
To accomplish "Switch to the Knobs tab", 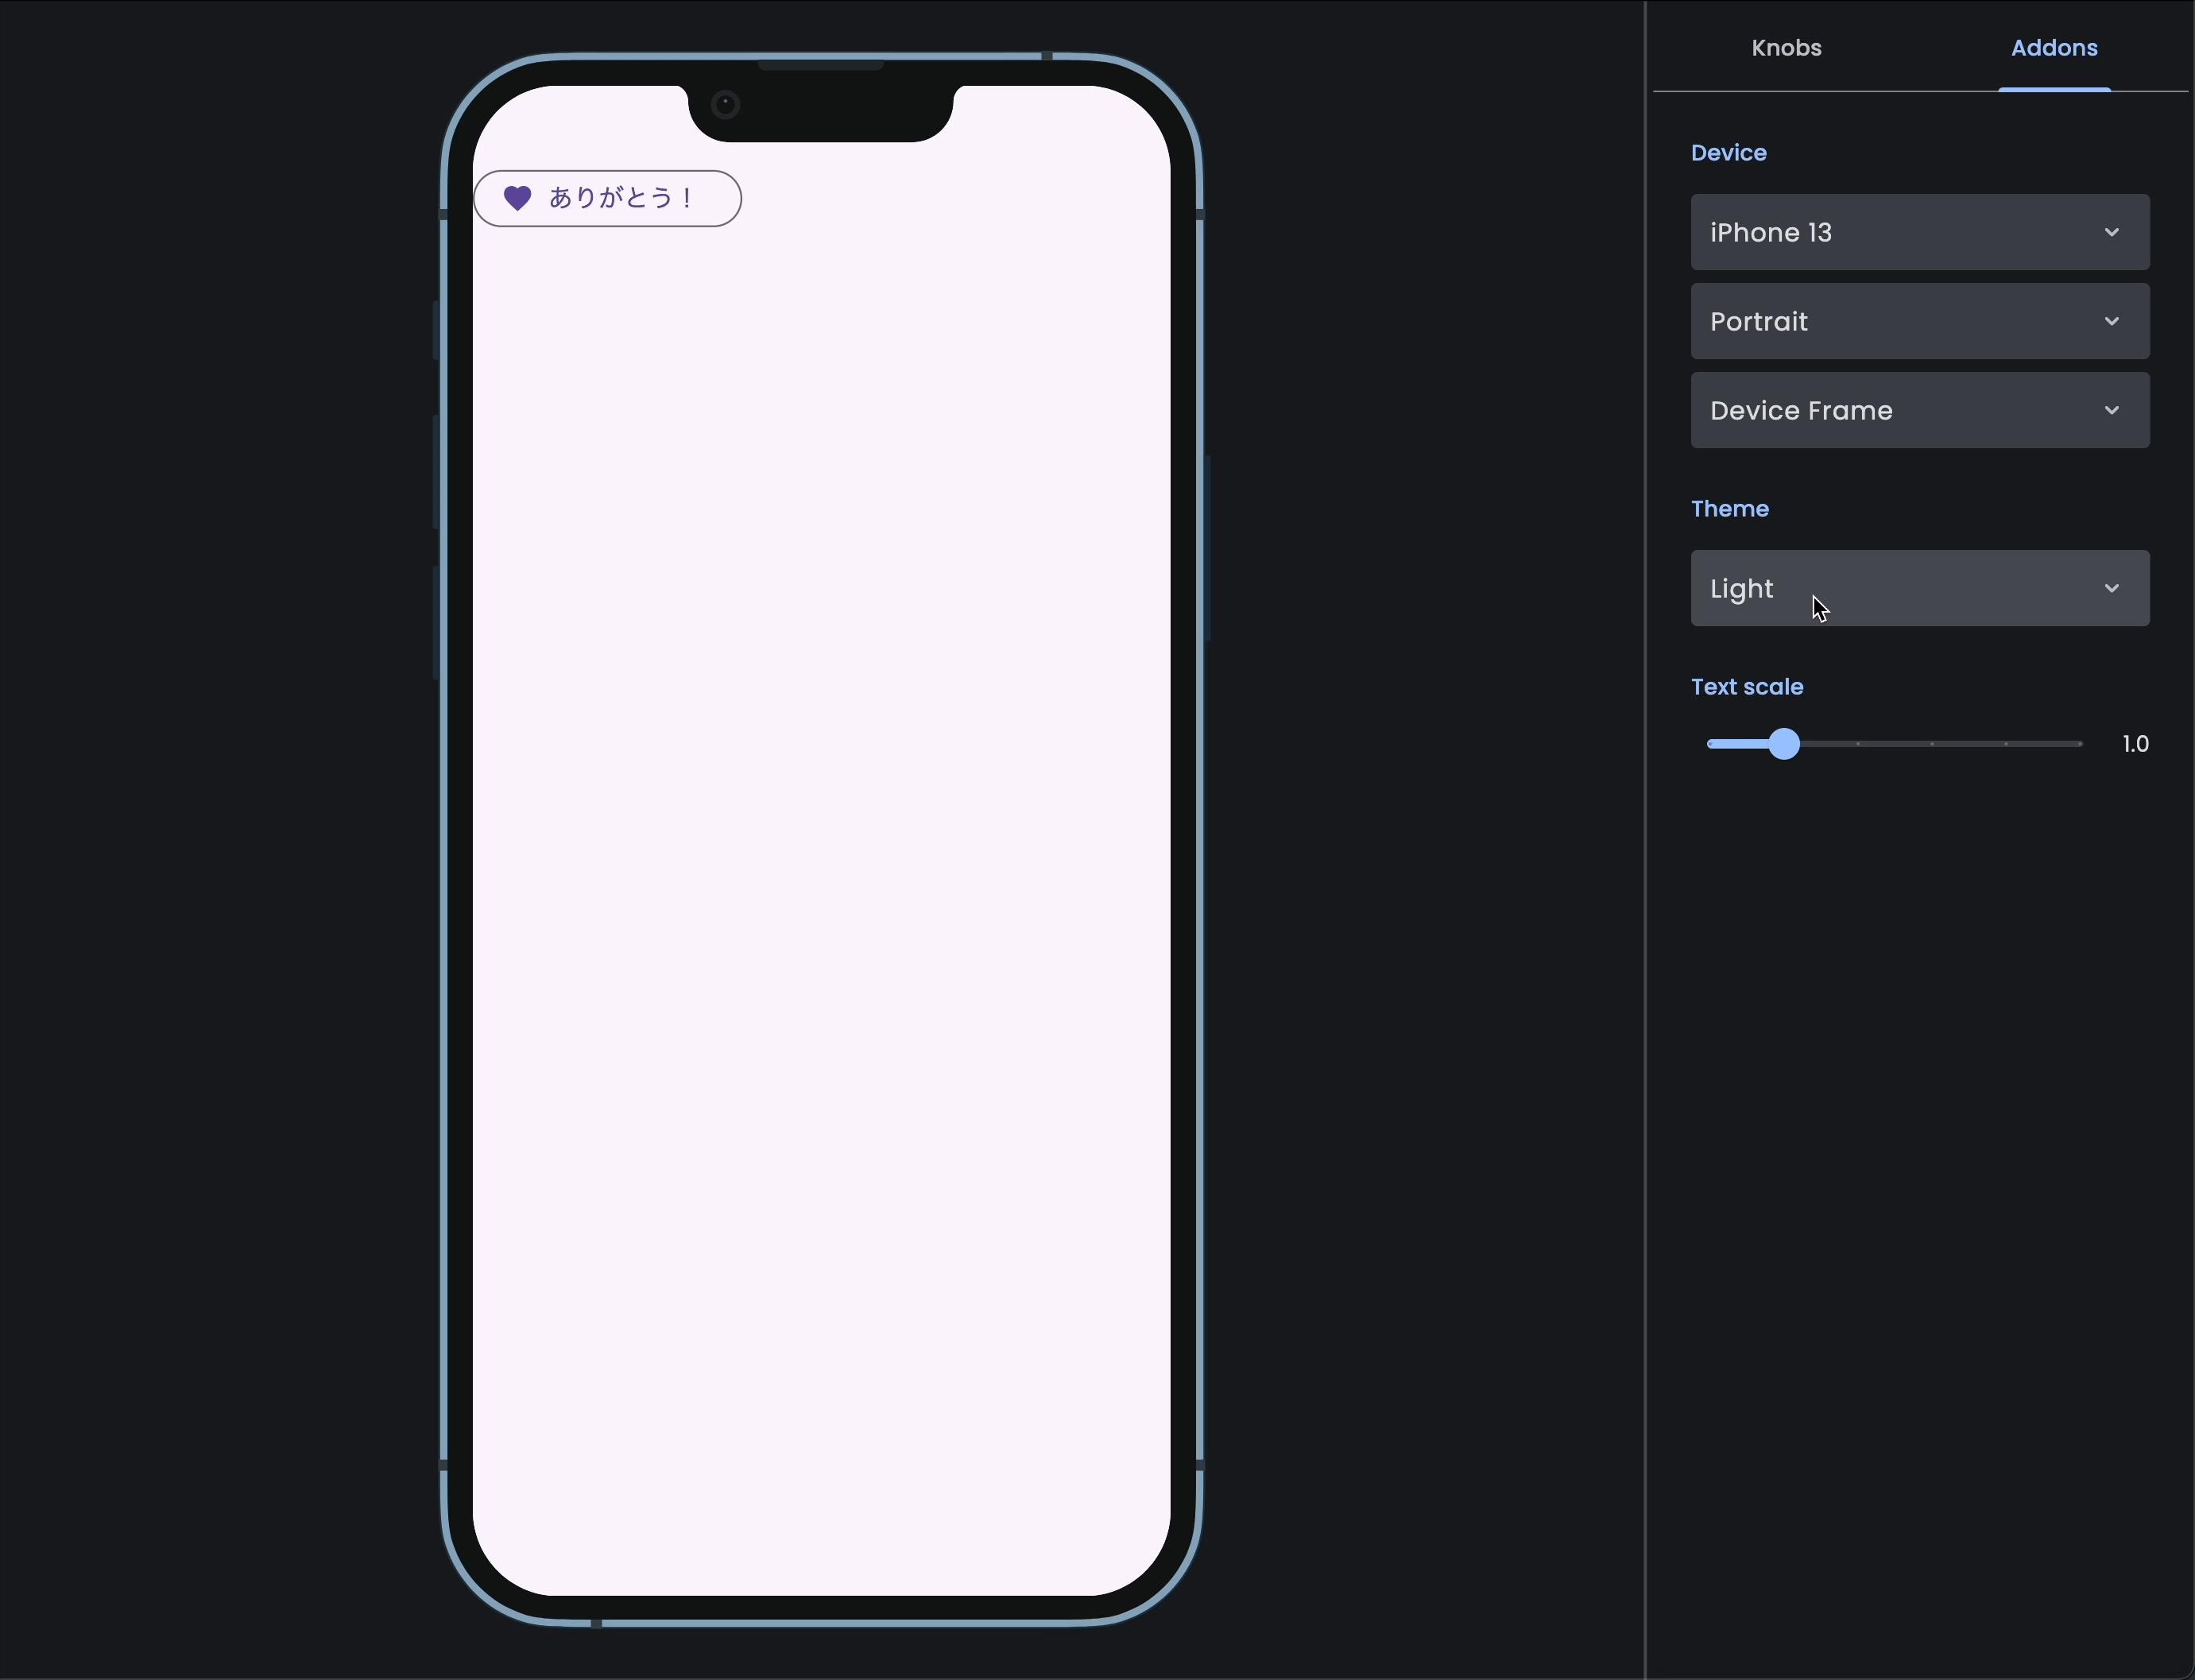I will click(x=1786, y=47).
